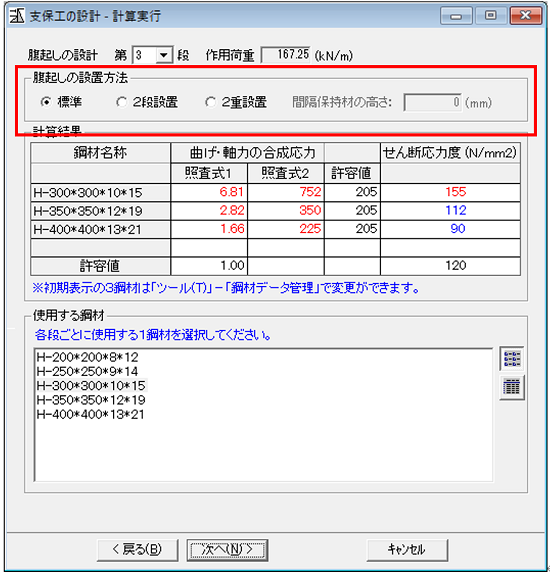The width and height of the screenshot is (550, 575).
Task: Click the steel table grid icon
Action: pyautogui.click(x=512, y=387)
